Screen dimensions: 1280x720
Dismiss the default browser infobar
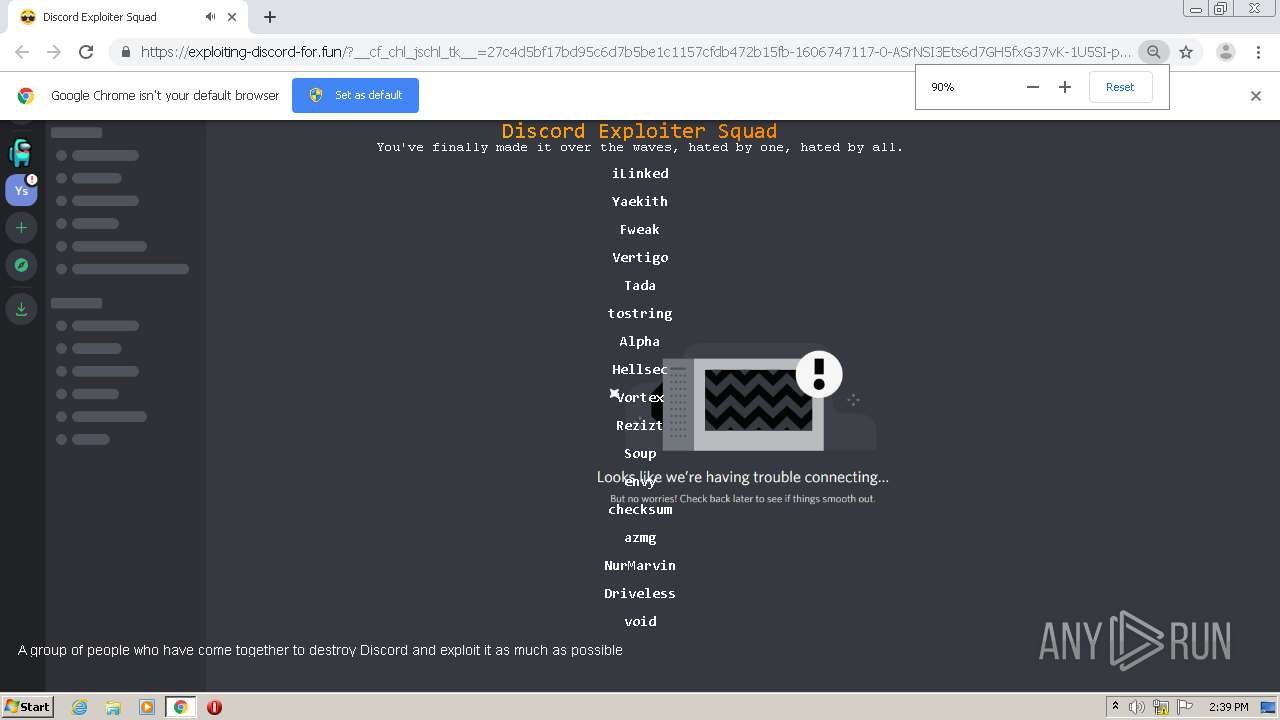tap(1256, 96)
